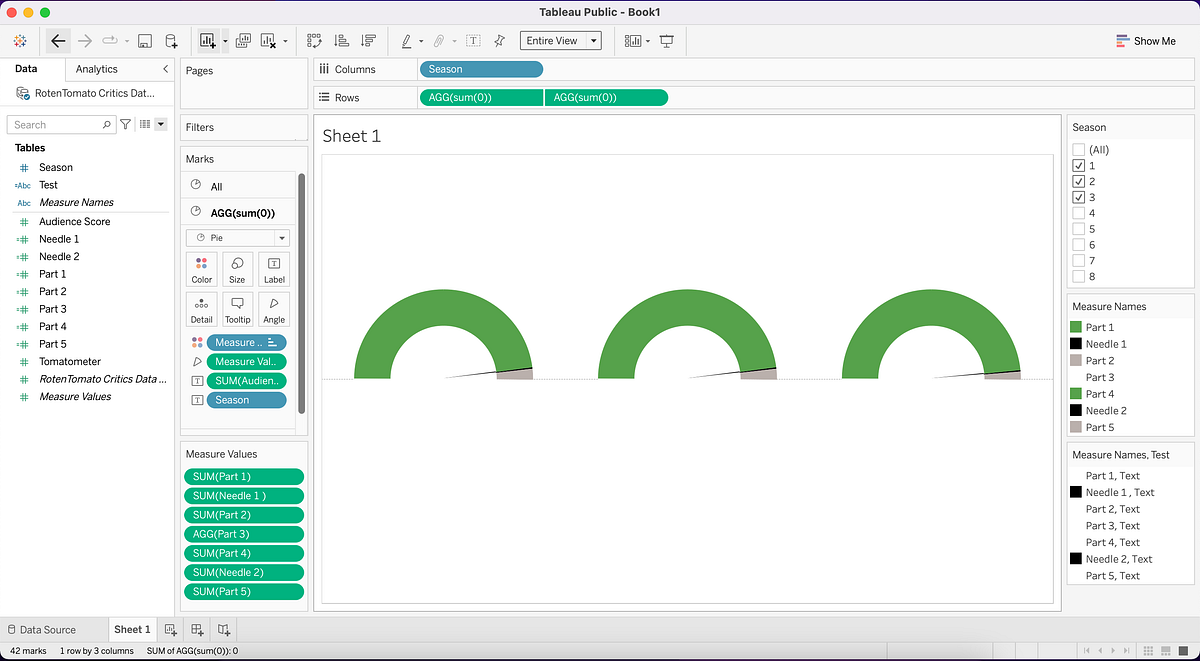The height and width of the screenshot is (661, 1200).
Task: Click the New Worksheet toolbar icon
Action: pos(207,40)
